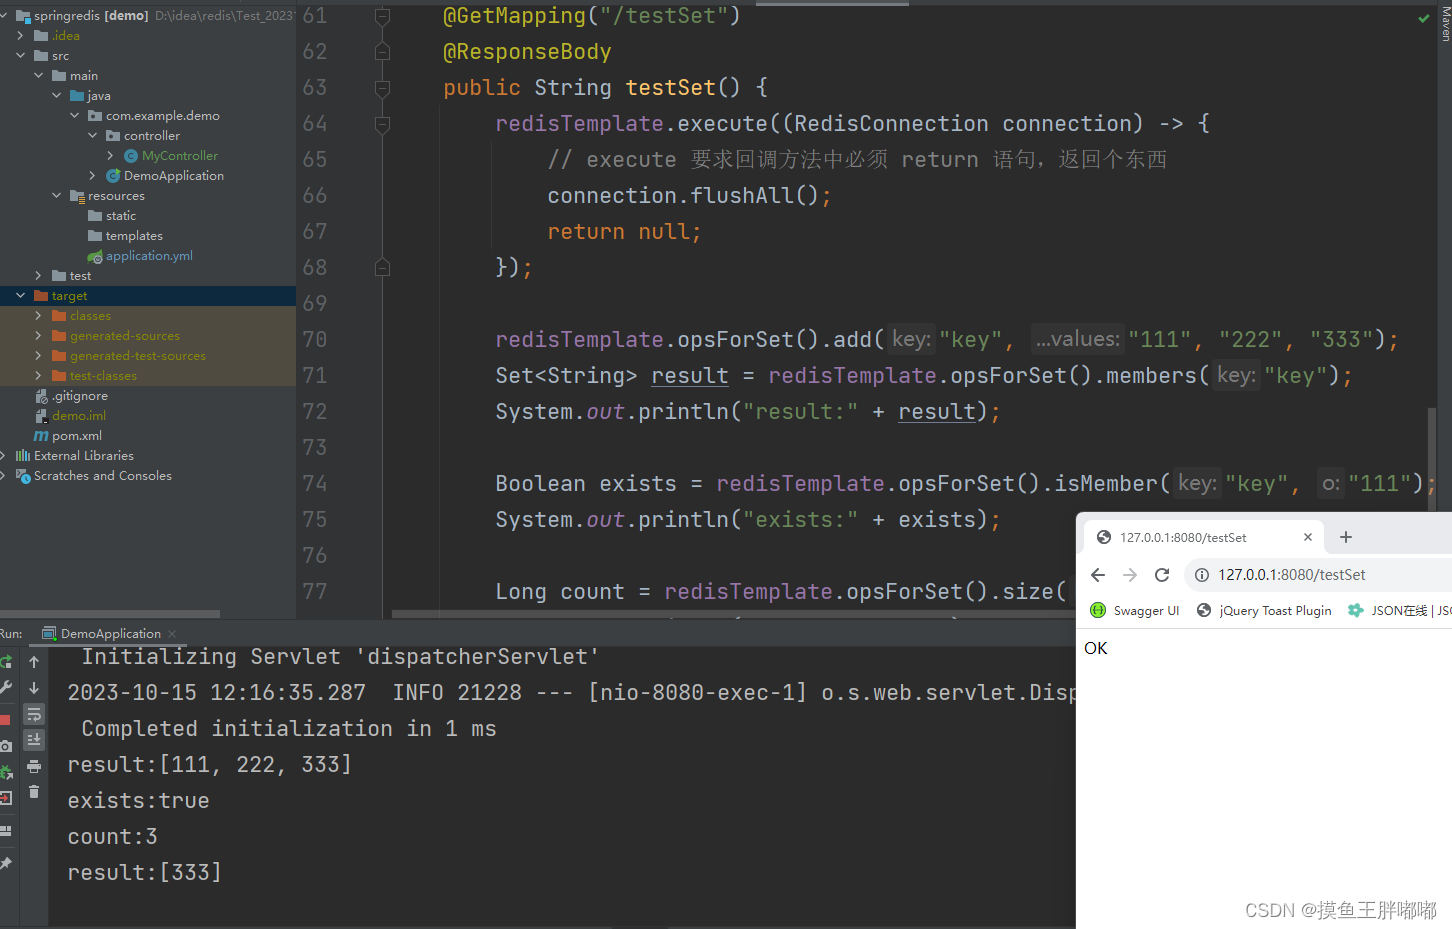Stop the running application with the red square
This screenshot has width=1452, height=929.
click(x=5, y=720)
